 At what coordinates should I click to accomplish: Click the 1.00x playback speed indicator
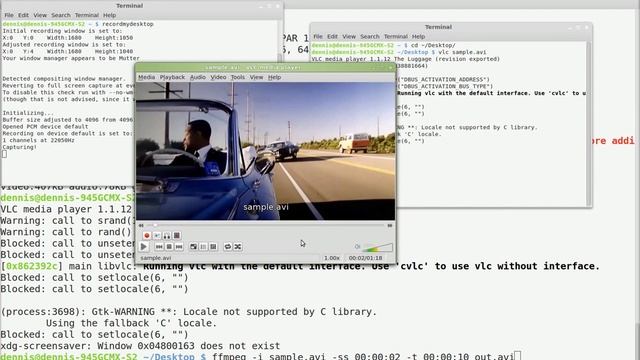[331, 258]
